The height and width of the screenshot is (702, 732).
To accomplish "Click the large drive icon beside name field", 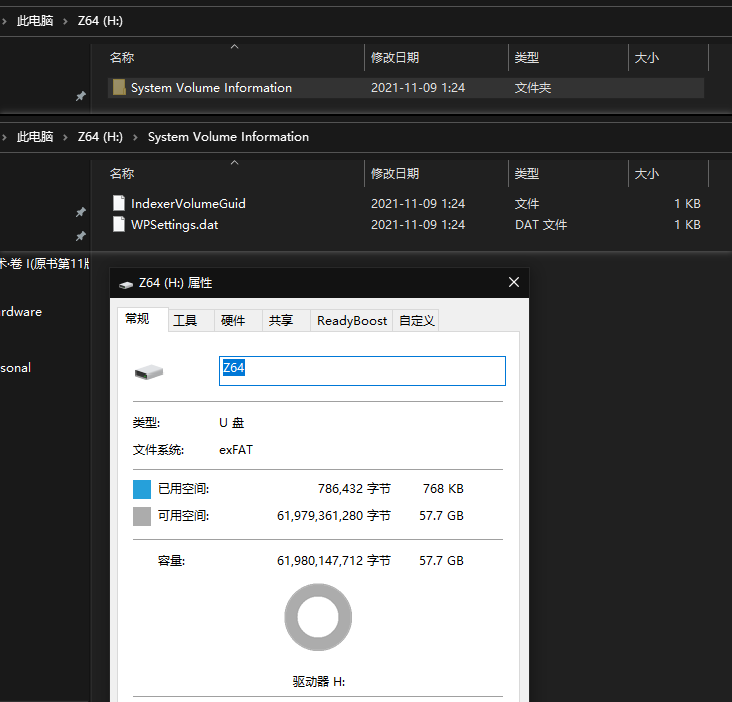I will [x=148, y=373].
